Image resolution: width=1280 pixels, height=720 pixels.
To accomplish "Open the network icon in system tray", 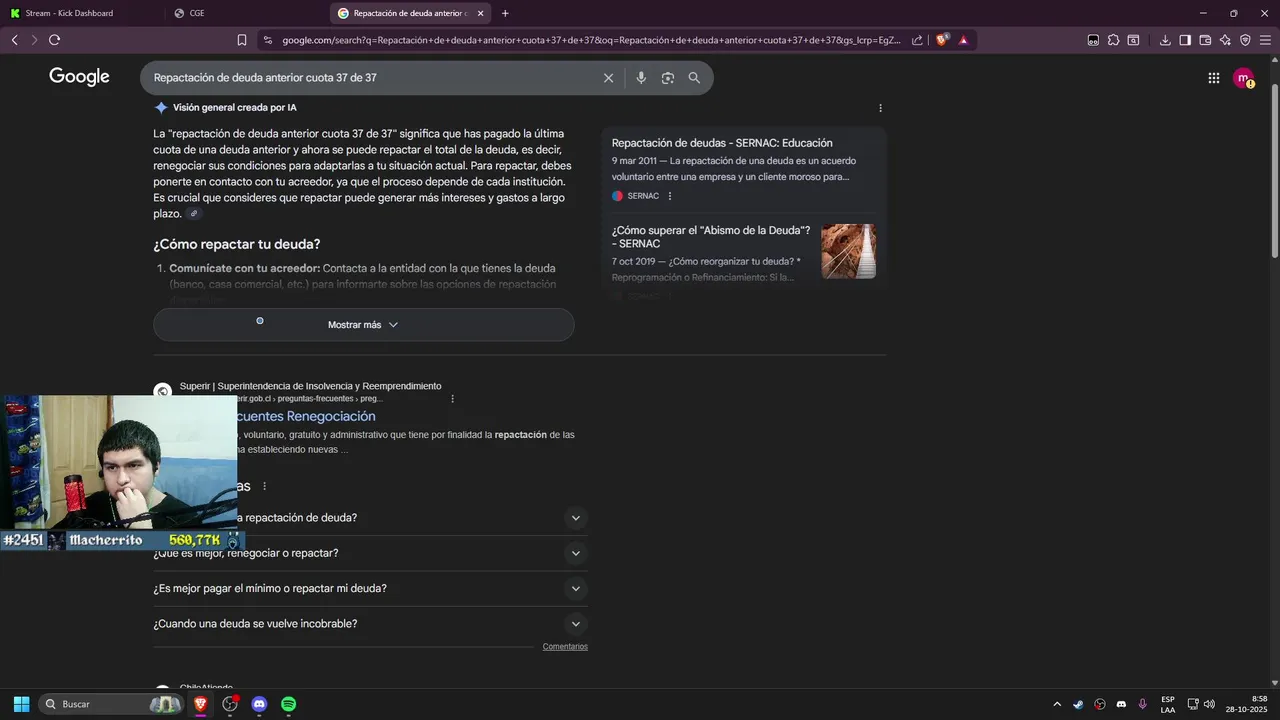I will coord(1193,704).
